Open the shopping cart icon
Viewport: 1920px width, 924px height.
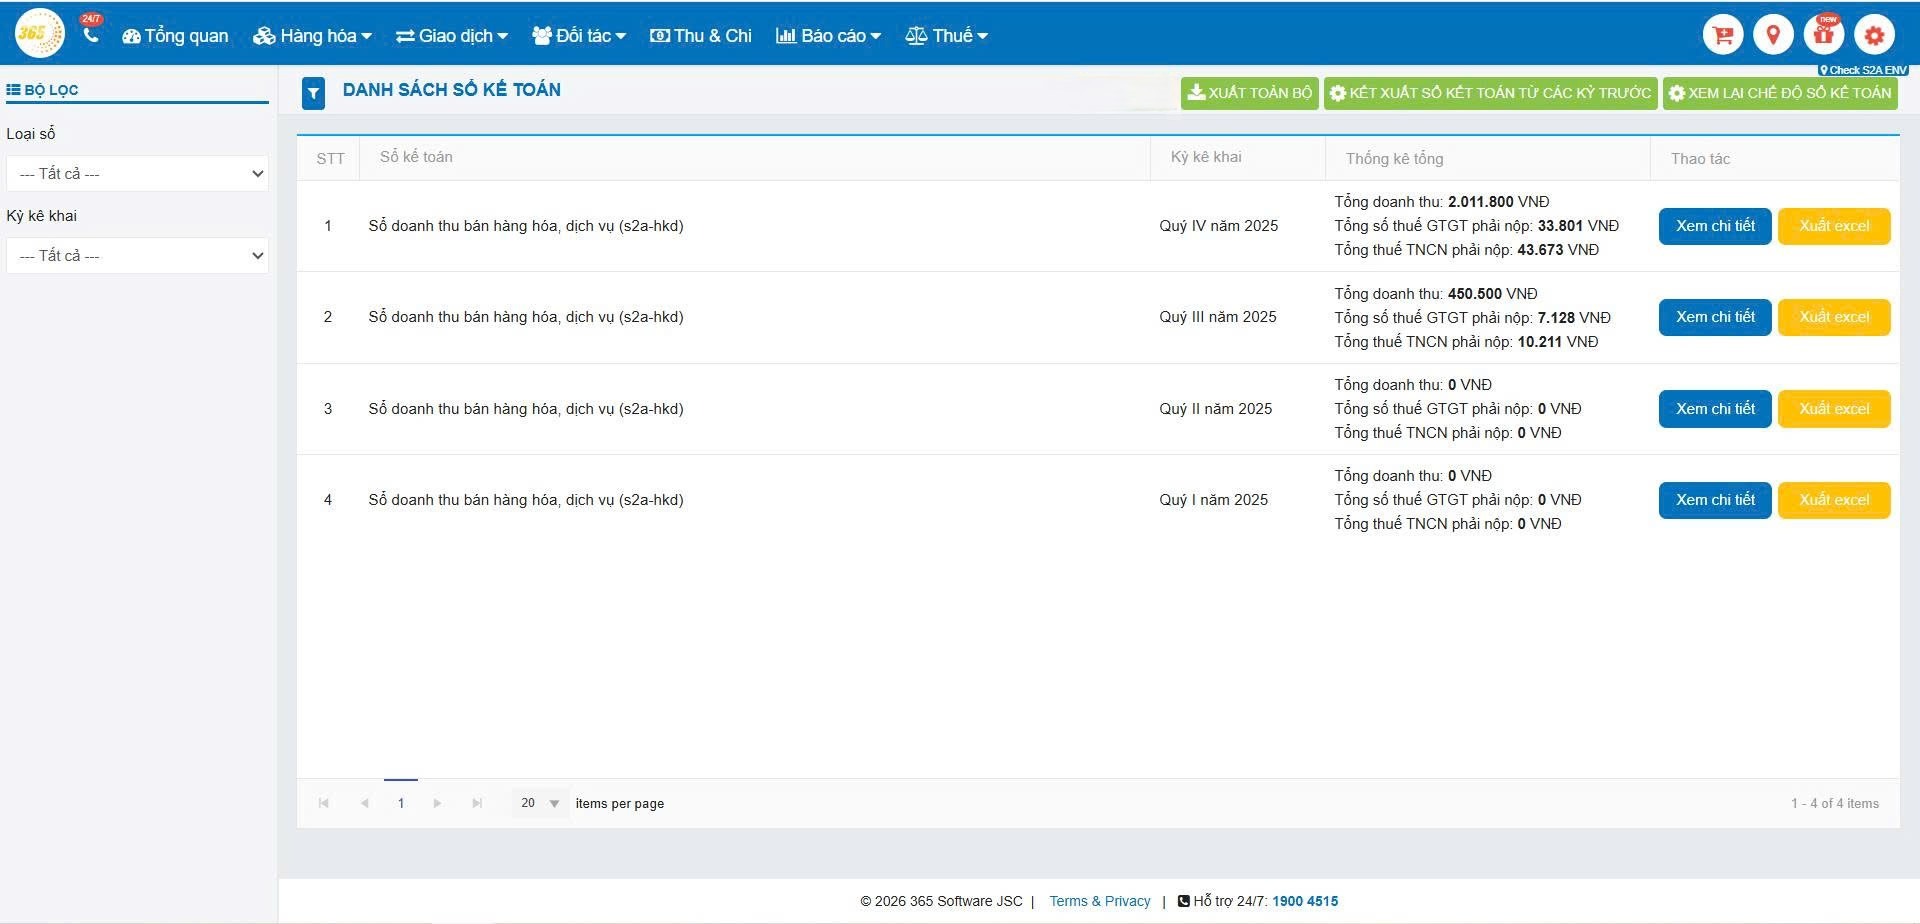[x=1722, y=35]
